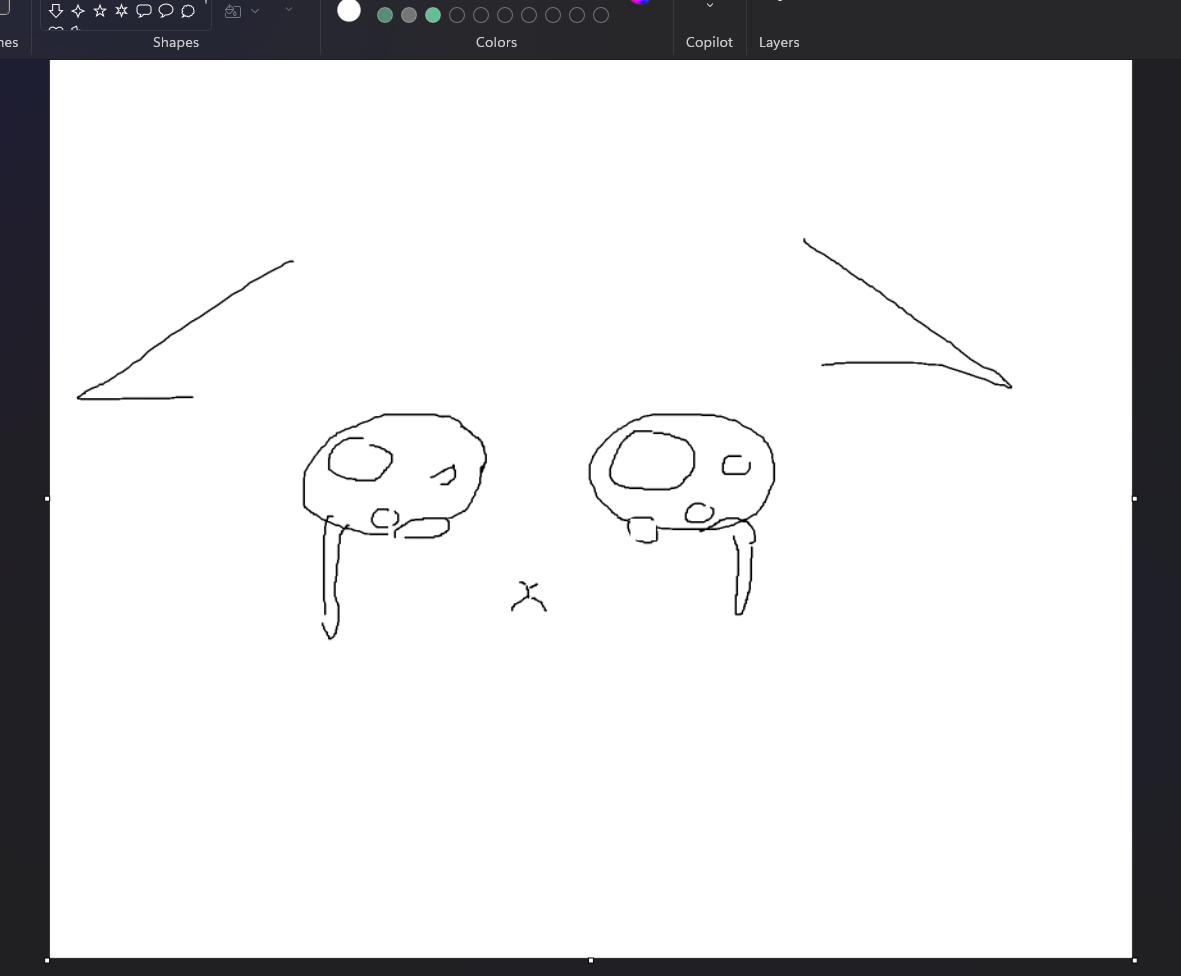Click the shape fill bucket icon
Viewport: 1181px width, 976px height.
click(233, 11)
